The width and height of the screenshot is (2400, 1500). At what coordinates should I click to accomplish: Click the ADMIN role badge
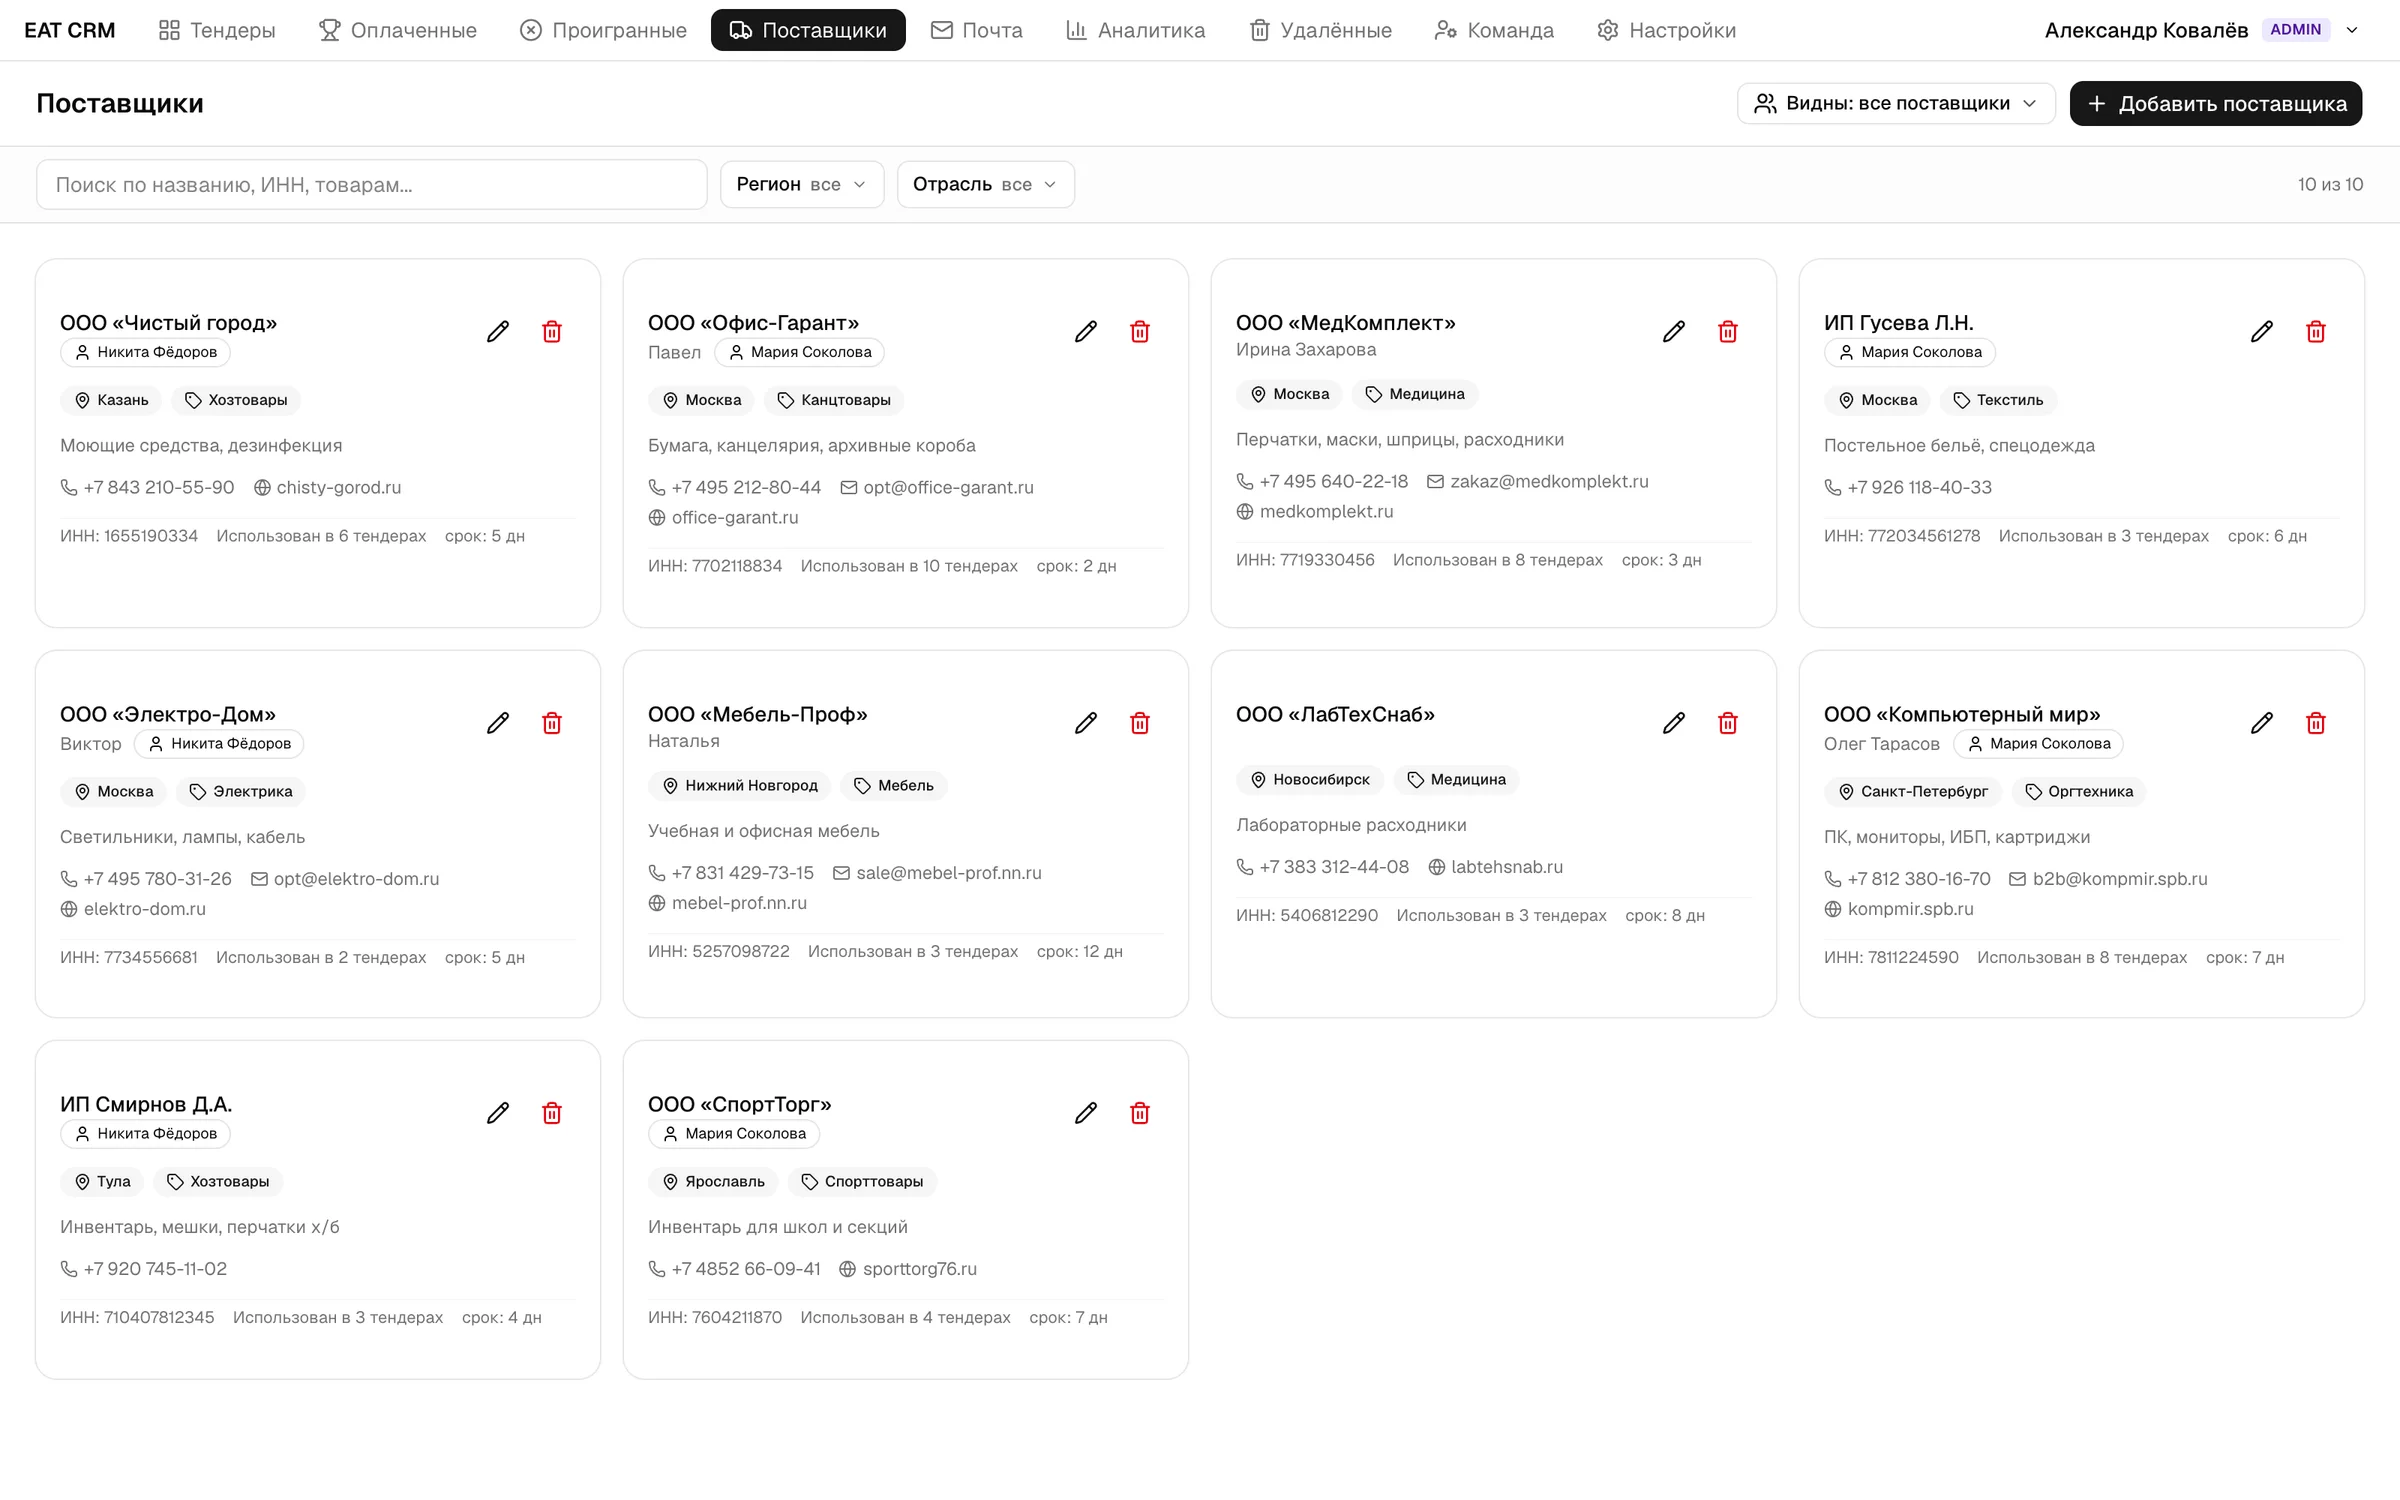tap(2296, 30)
